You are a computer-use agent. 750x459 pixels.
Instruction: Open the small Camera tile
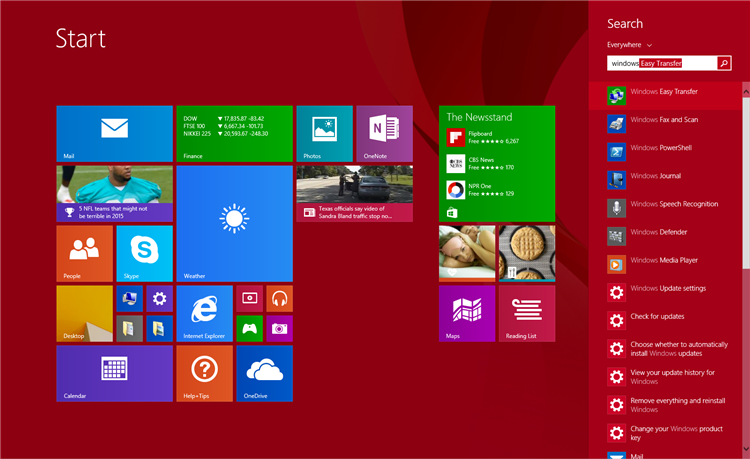(x=279, y=328)
